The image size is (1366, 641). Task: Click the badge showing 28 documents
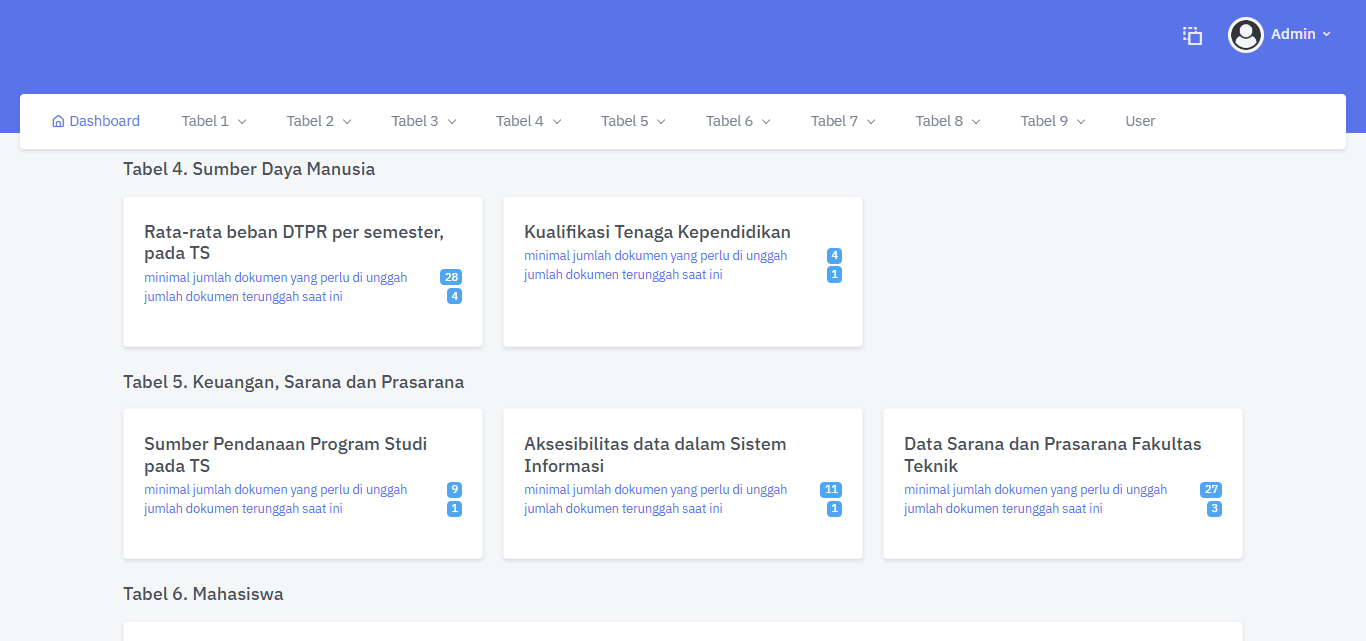point(451,278)
